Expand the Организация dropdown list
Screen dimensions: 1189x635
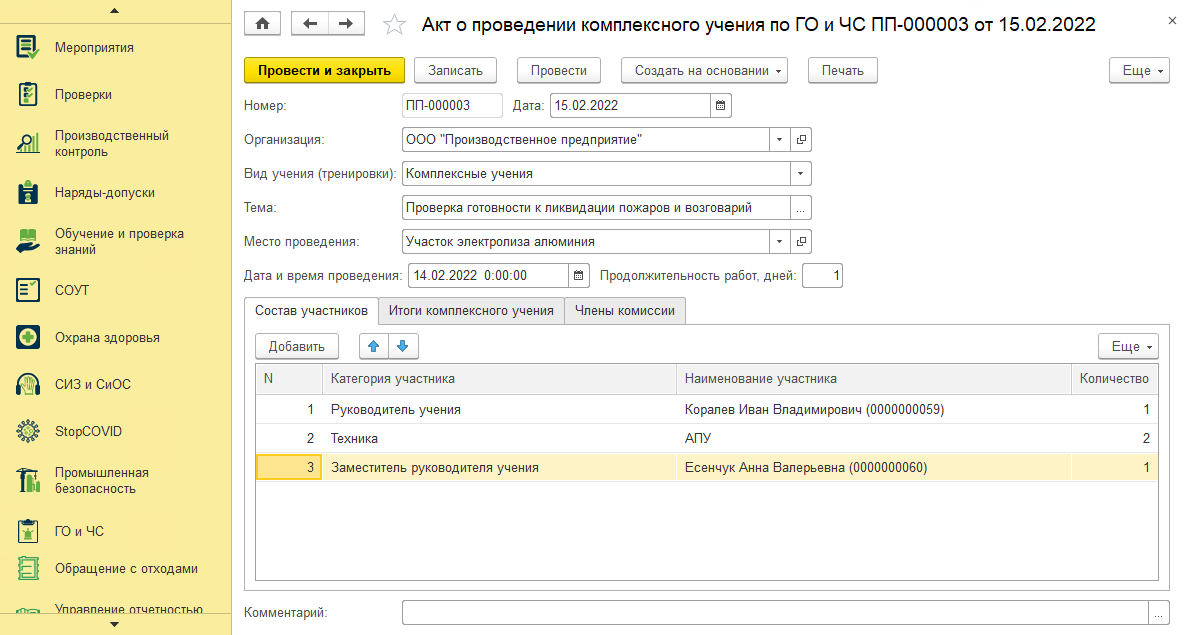click(x=780, y=140)
